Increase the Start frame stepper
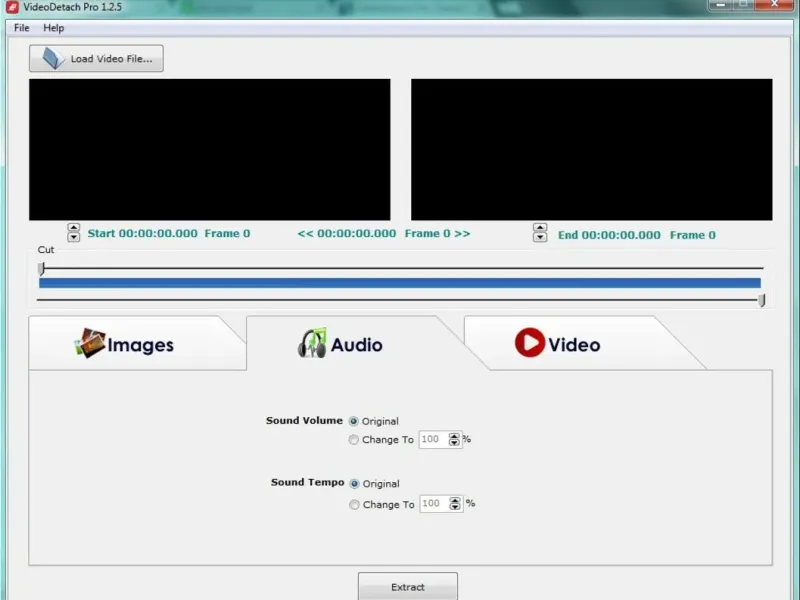The height and width of the screenshot is (600, 800). pyautogui.click(x=73, y=228)
